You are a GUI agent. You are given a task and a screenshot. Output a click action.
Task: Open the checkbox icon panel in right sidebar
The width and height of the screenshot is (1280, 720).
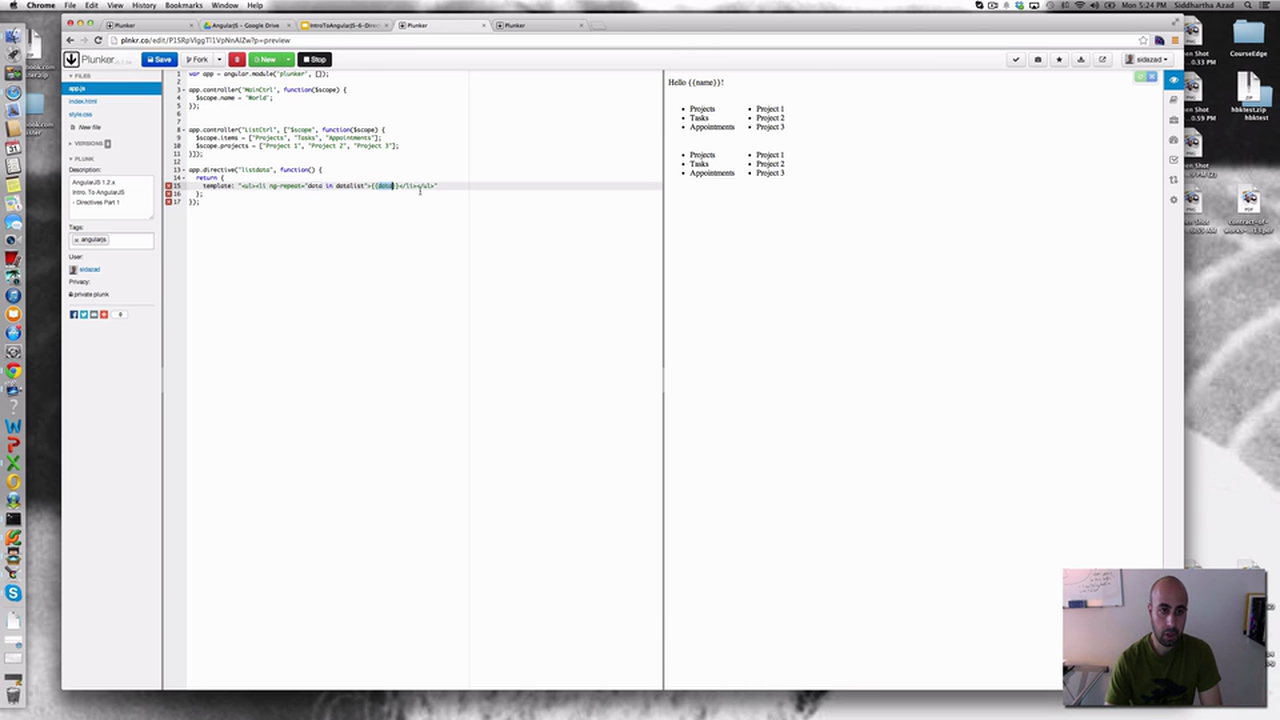point(1174,159)
